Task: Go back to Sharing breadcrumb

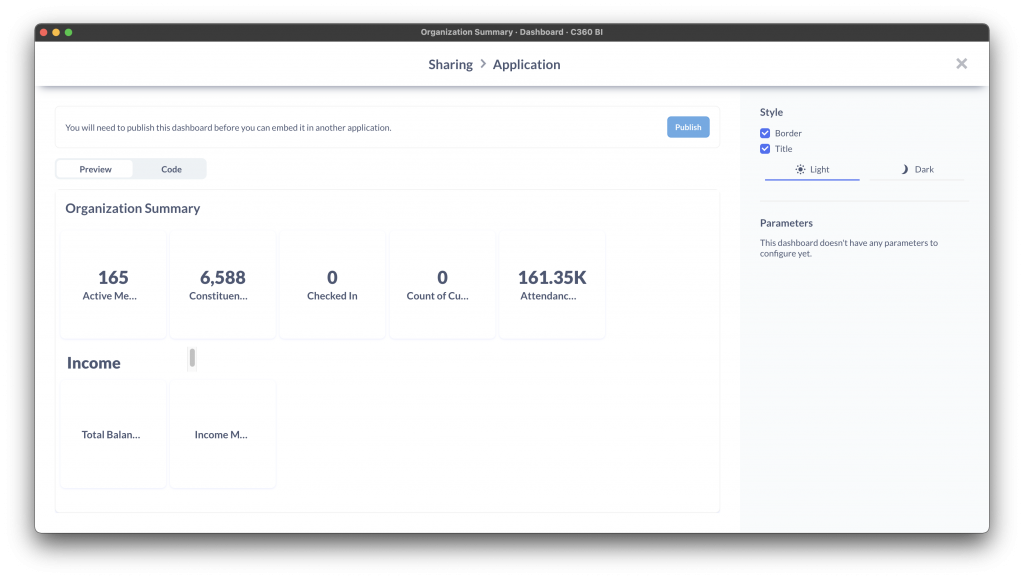Action: pyautogui.click(x=451, y=64)
